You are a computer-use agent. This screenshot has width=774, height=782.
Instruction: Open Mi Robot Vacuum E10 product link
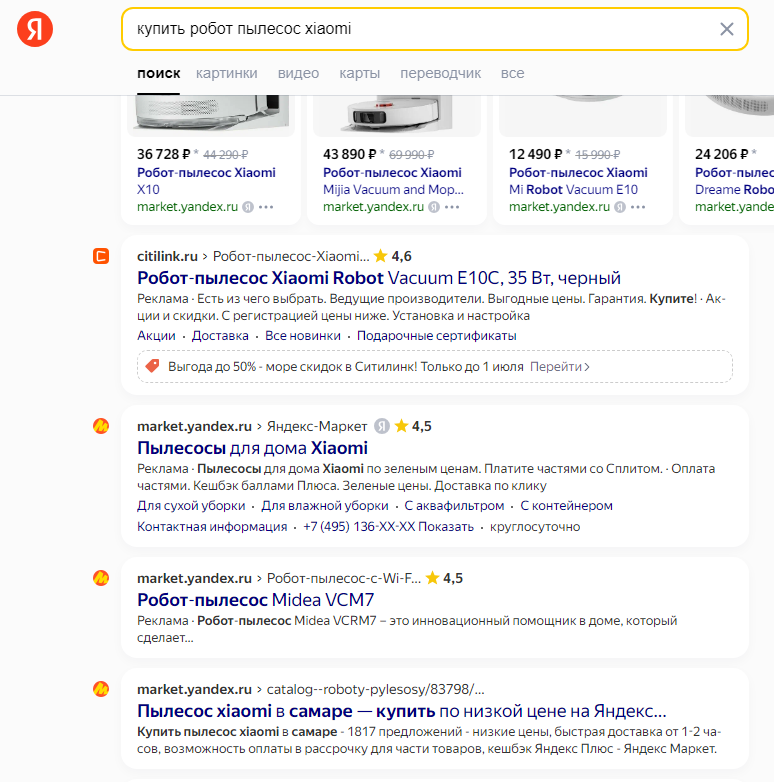pyautogui.click(x=578, y=181)
